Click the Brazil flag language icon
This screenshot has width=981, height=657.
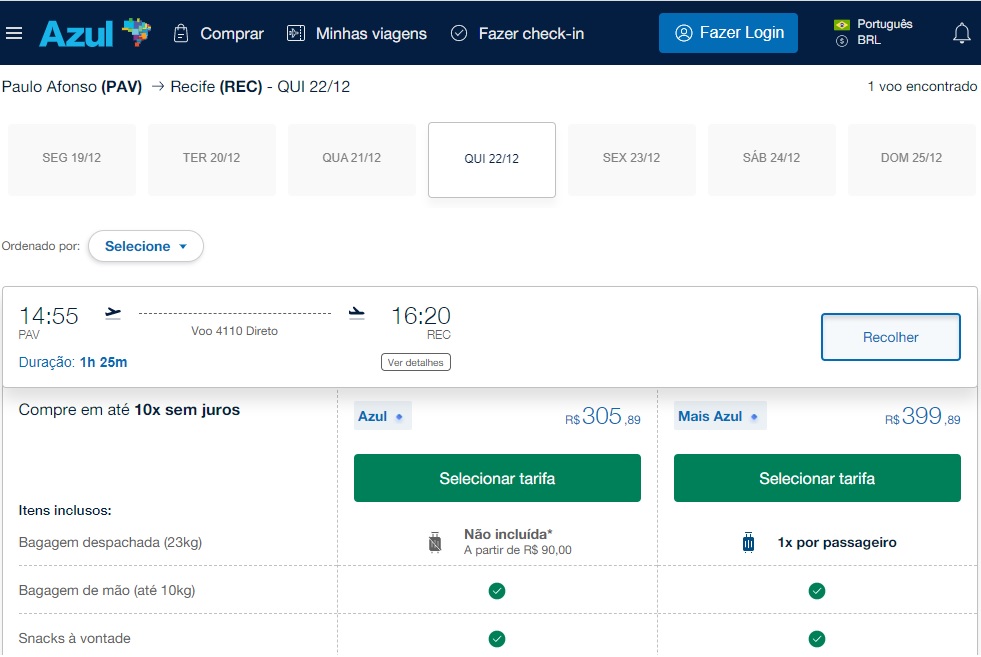[841, 24]
